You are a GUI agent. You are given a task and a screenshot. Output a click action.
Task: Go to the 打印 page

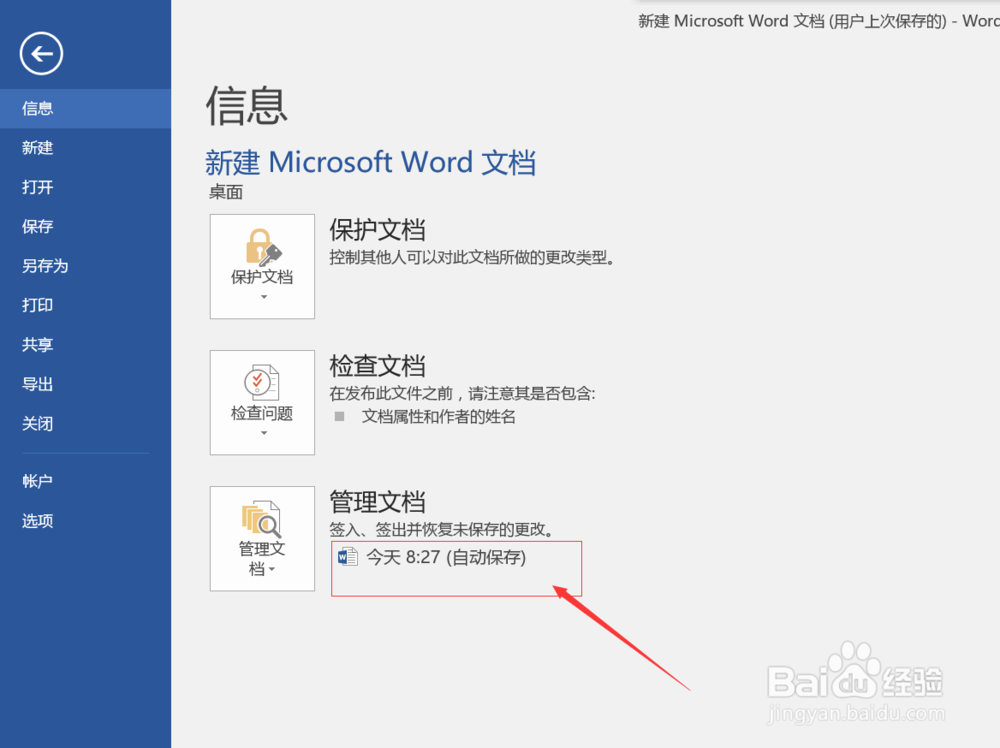pos(85,305)
